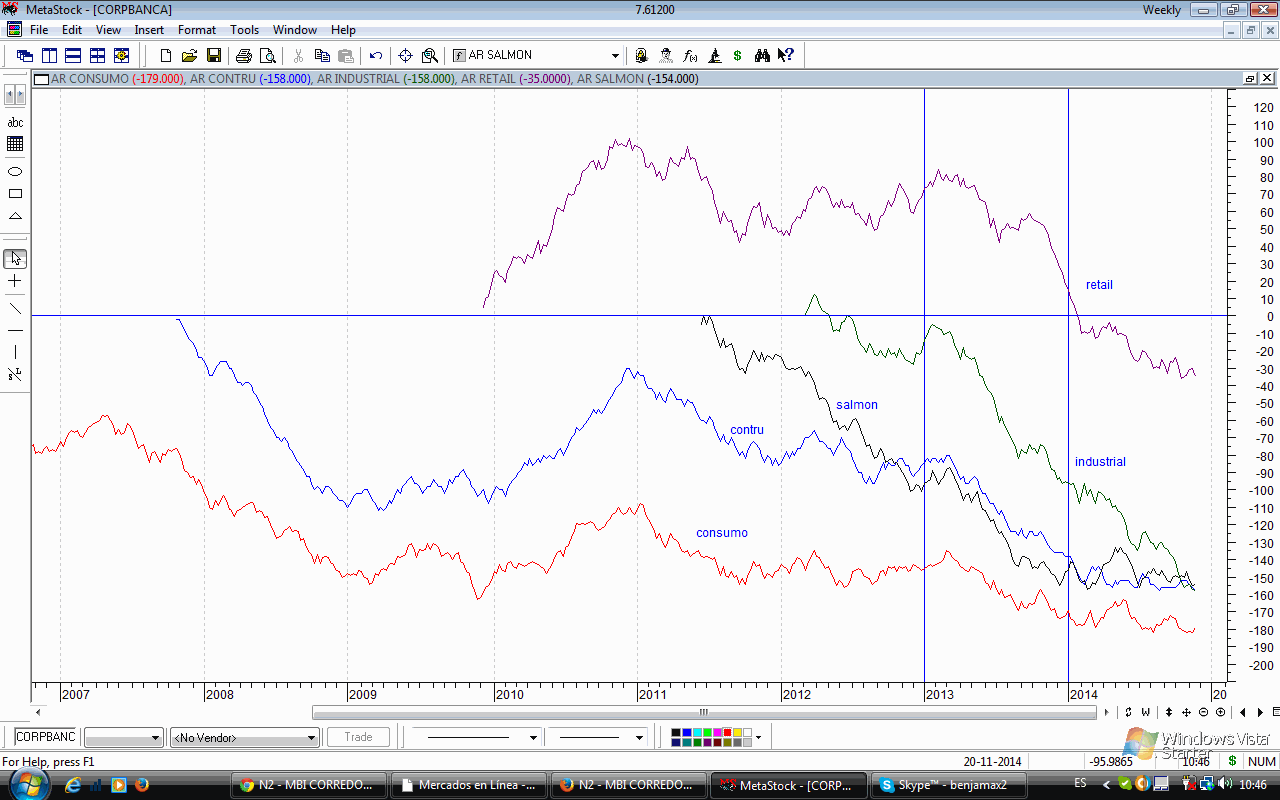Viewport: 1280px width, 800px height.
Task: Click the Column Windows layout icon
Action: [49, 56]
